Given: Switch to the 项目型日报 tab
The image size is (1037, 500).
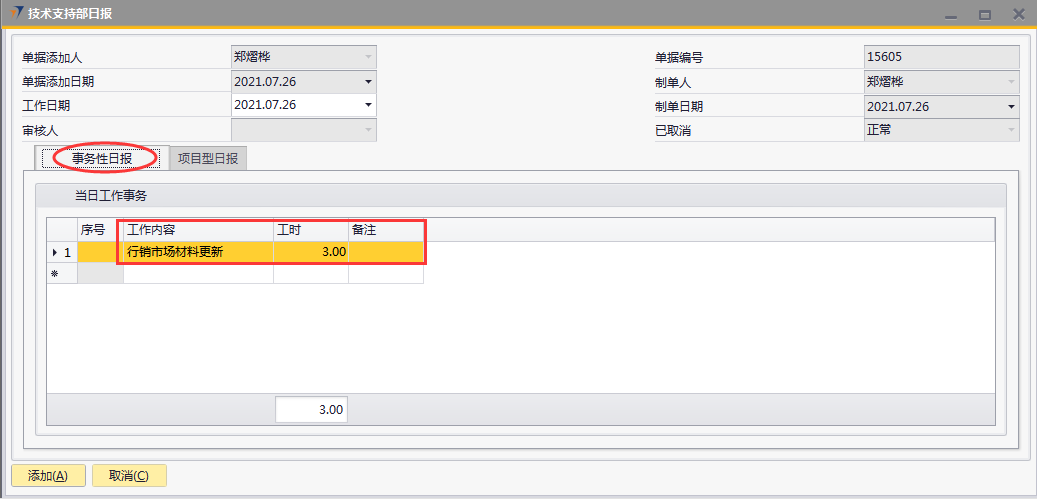Looking at the screenshot, I should click(208, 158).
